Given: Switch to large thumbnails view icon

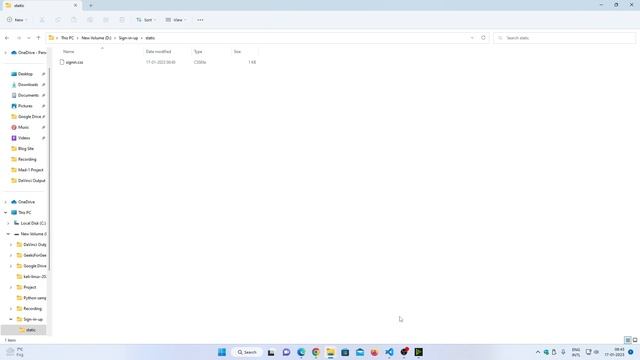Looking at the screenshot, I should (x=635, y=340).
